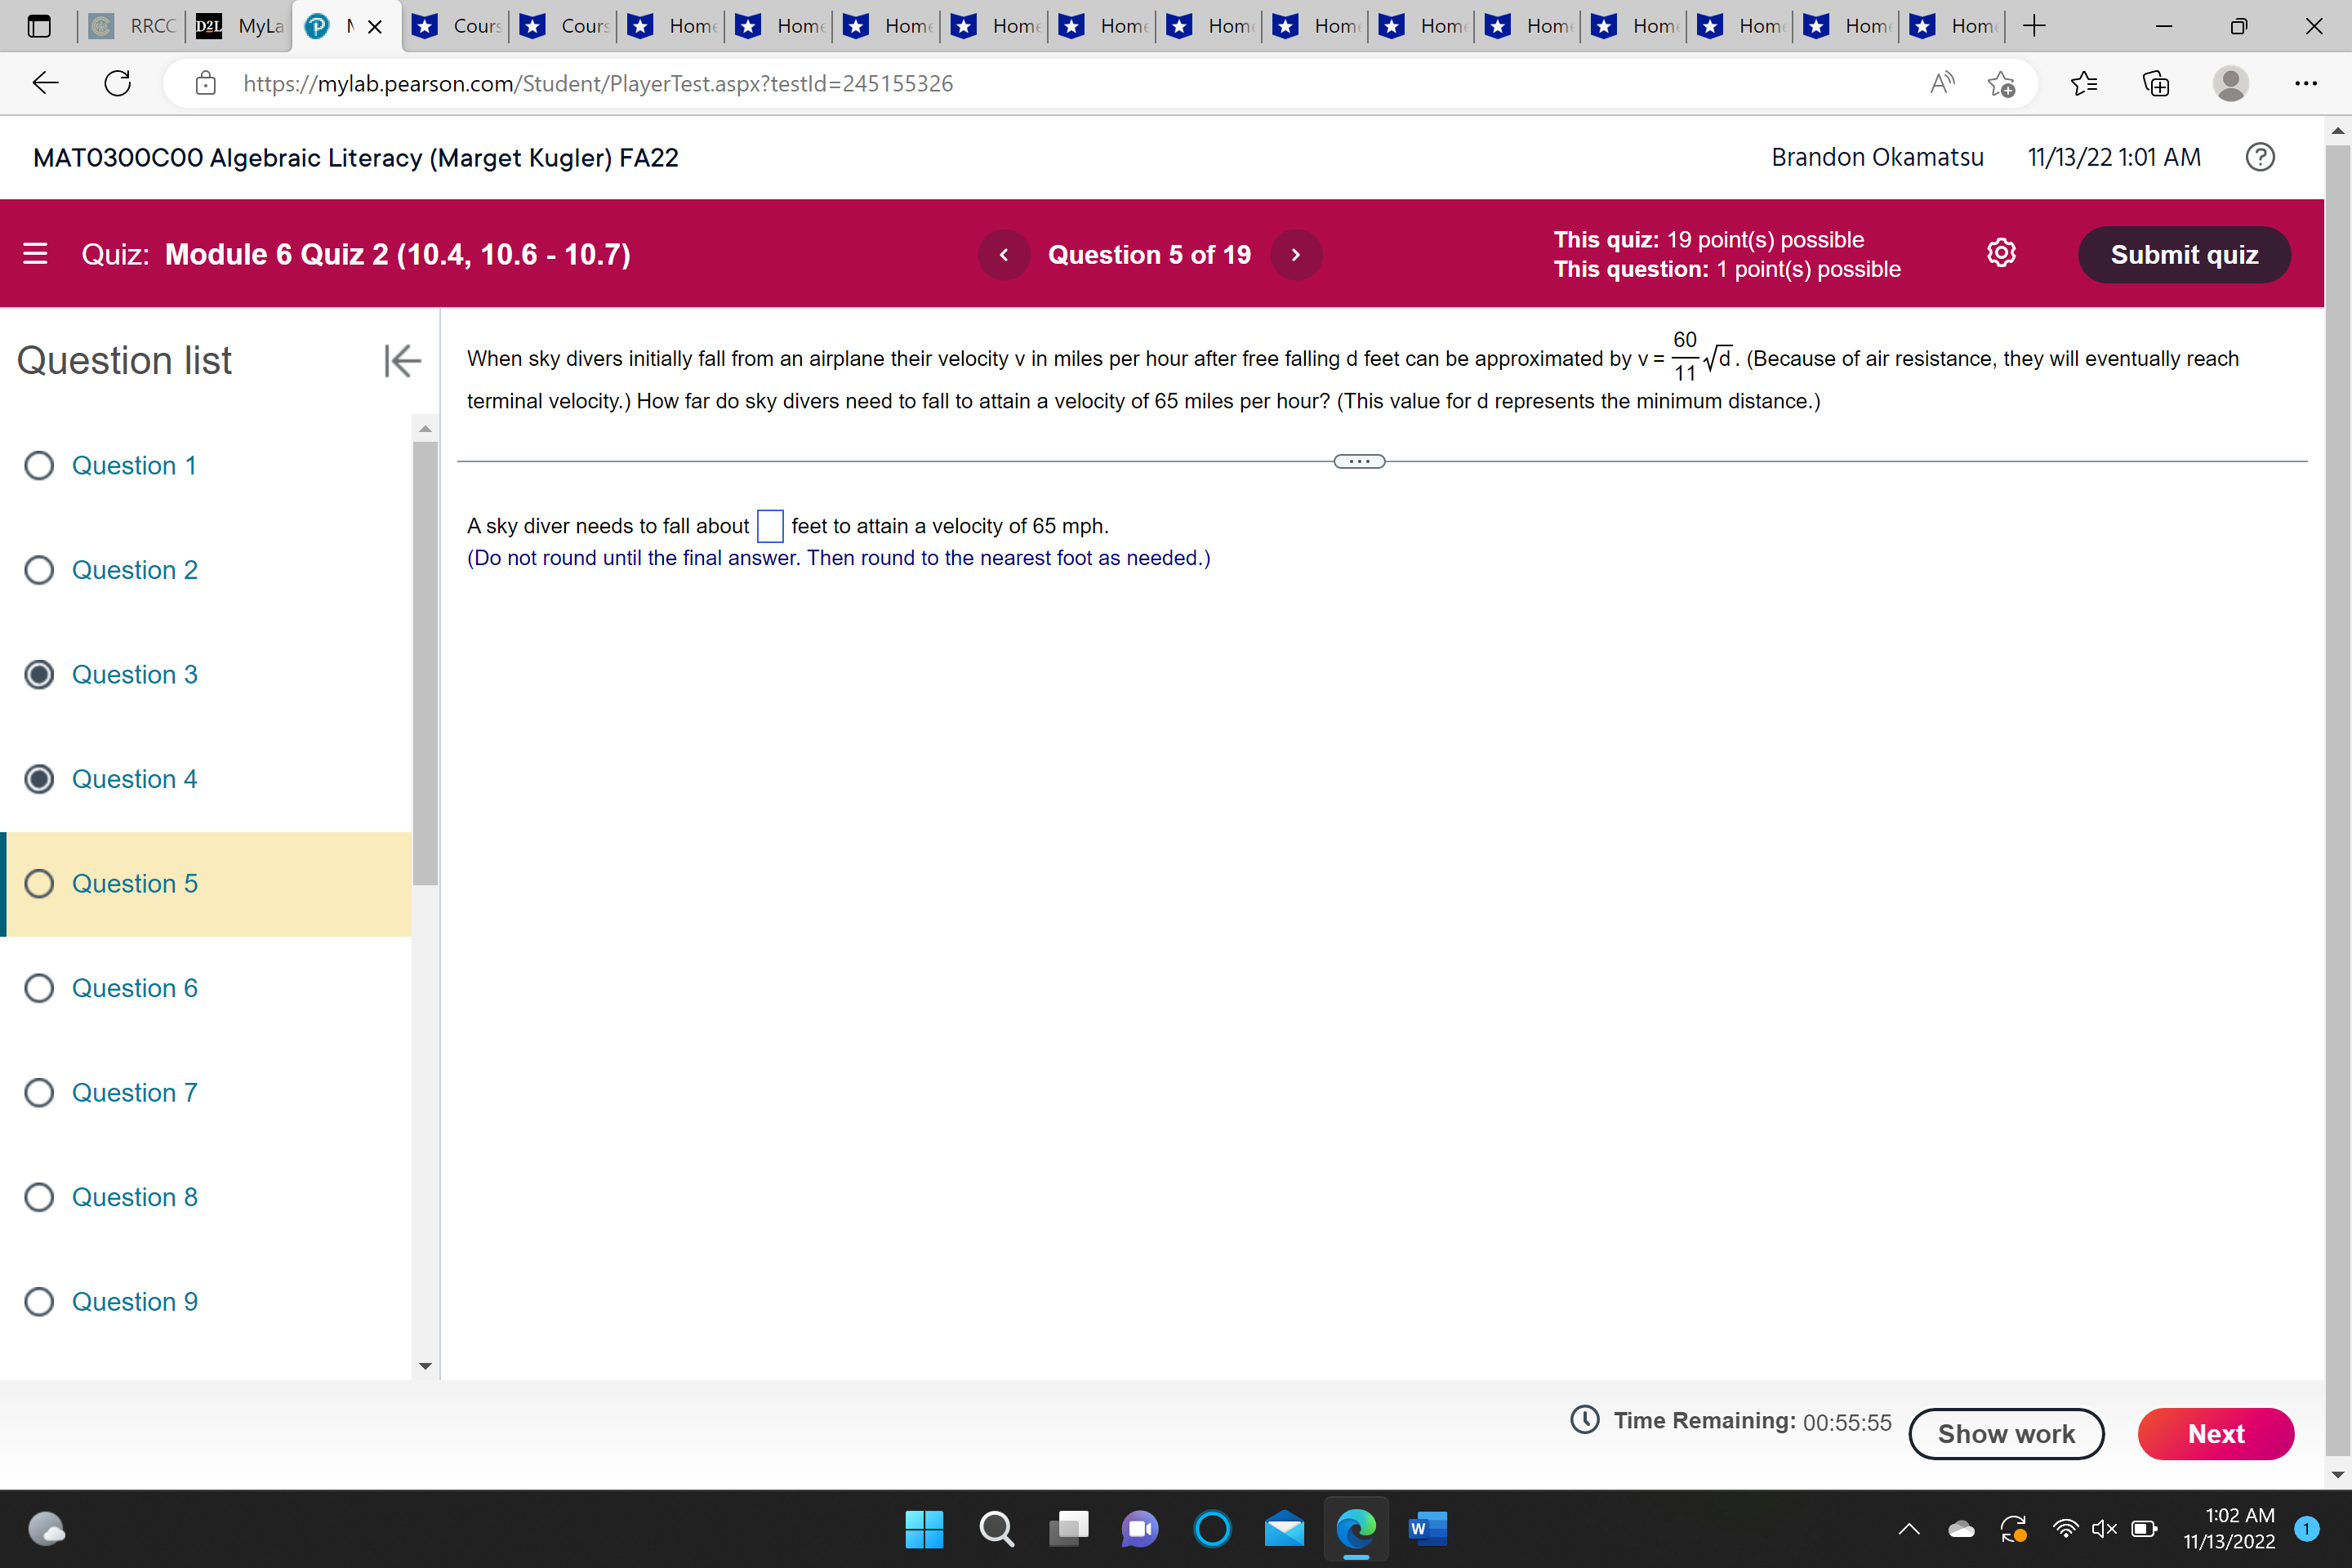Screen dimensions: 2352x1568
Task: Open the quiz settings gear icon
Action: click(x=2001, y=254)
